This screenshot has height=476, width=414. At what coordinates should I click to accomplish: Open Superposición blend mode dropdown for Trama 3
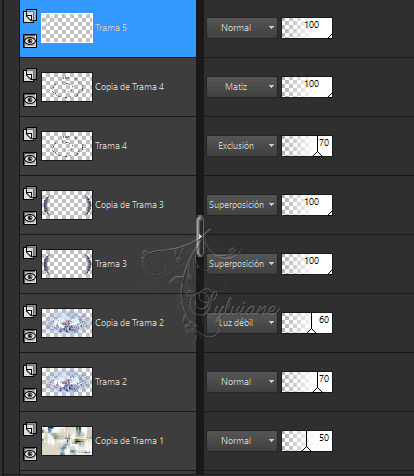pos(242,264)
